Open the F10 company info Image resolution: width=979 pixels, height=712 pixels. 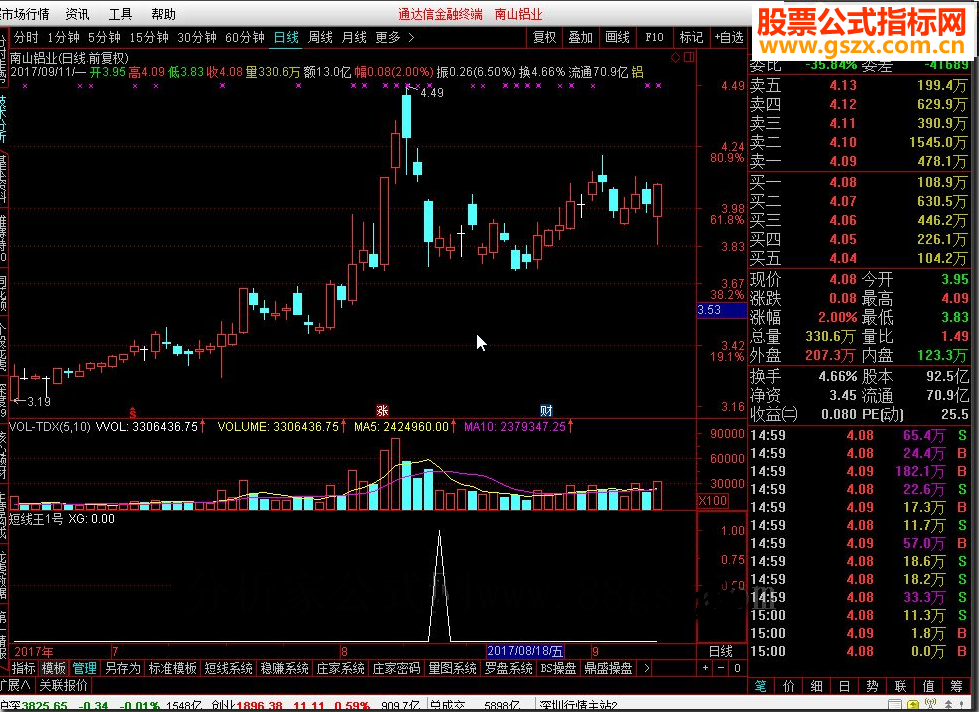pos(654,37)
